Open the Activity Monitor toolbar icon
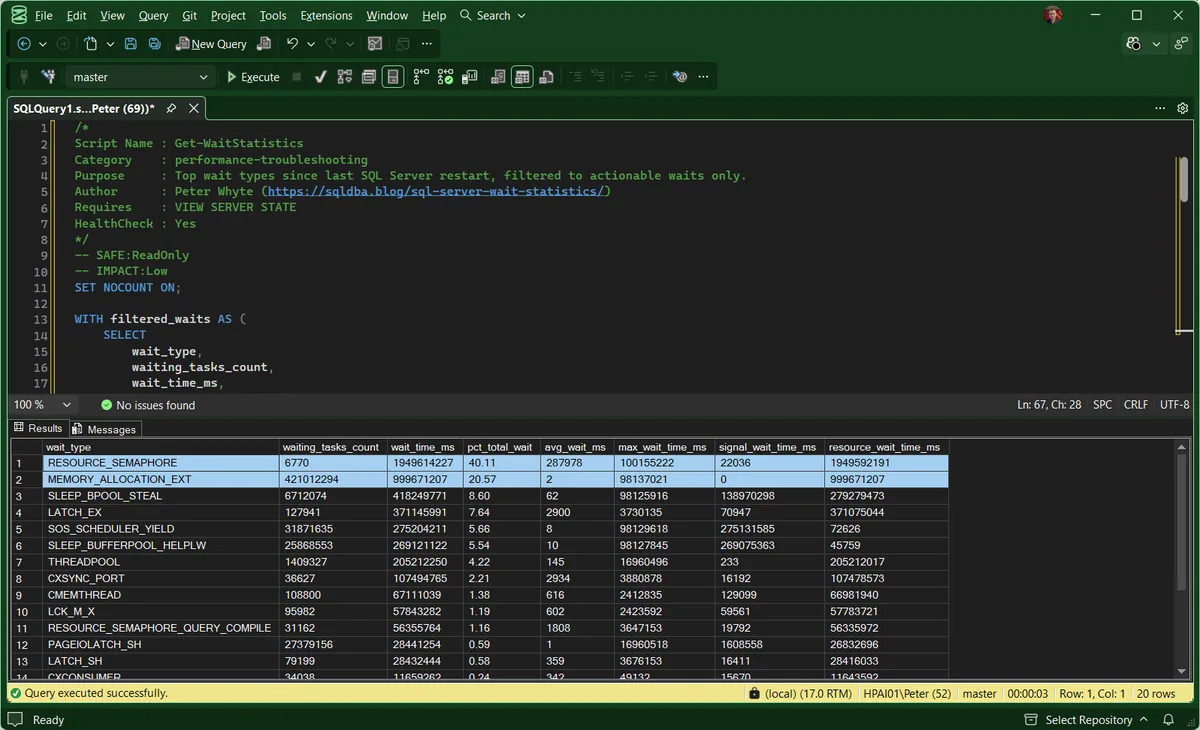This screenshot has height=730, width=1200. pos(375,44)
